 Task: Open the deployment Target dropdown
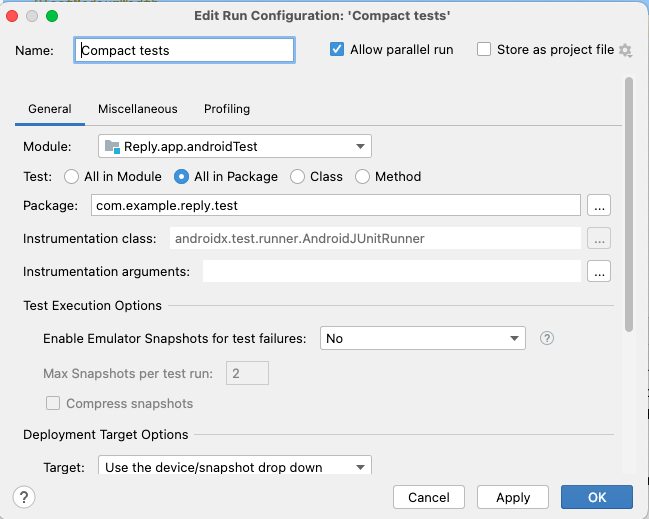coord(235,466)
